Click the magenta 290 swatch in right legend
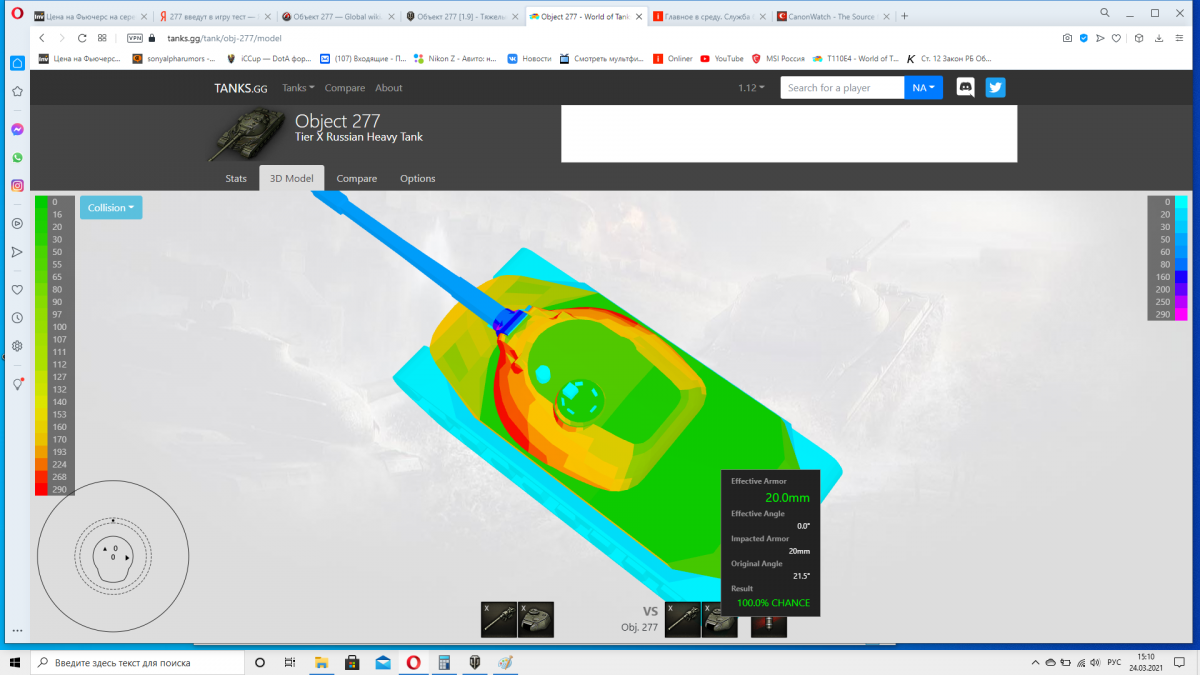The image size is (1200, 675). coord(1181,314)
